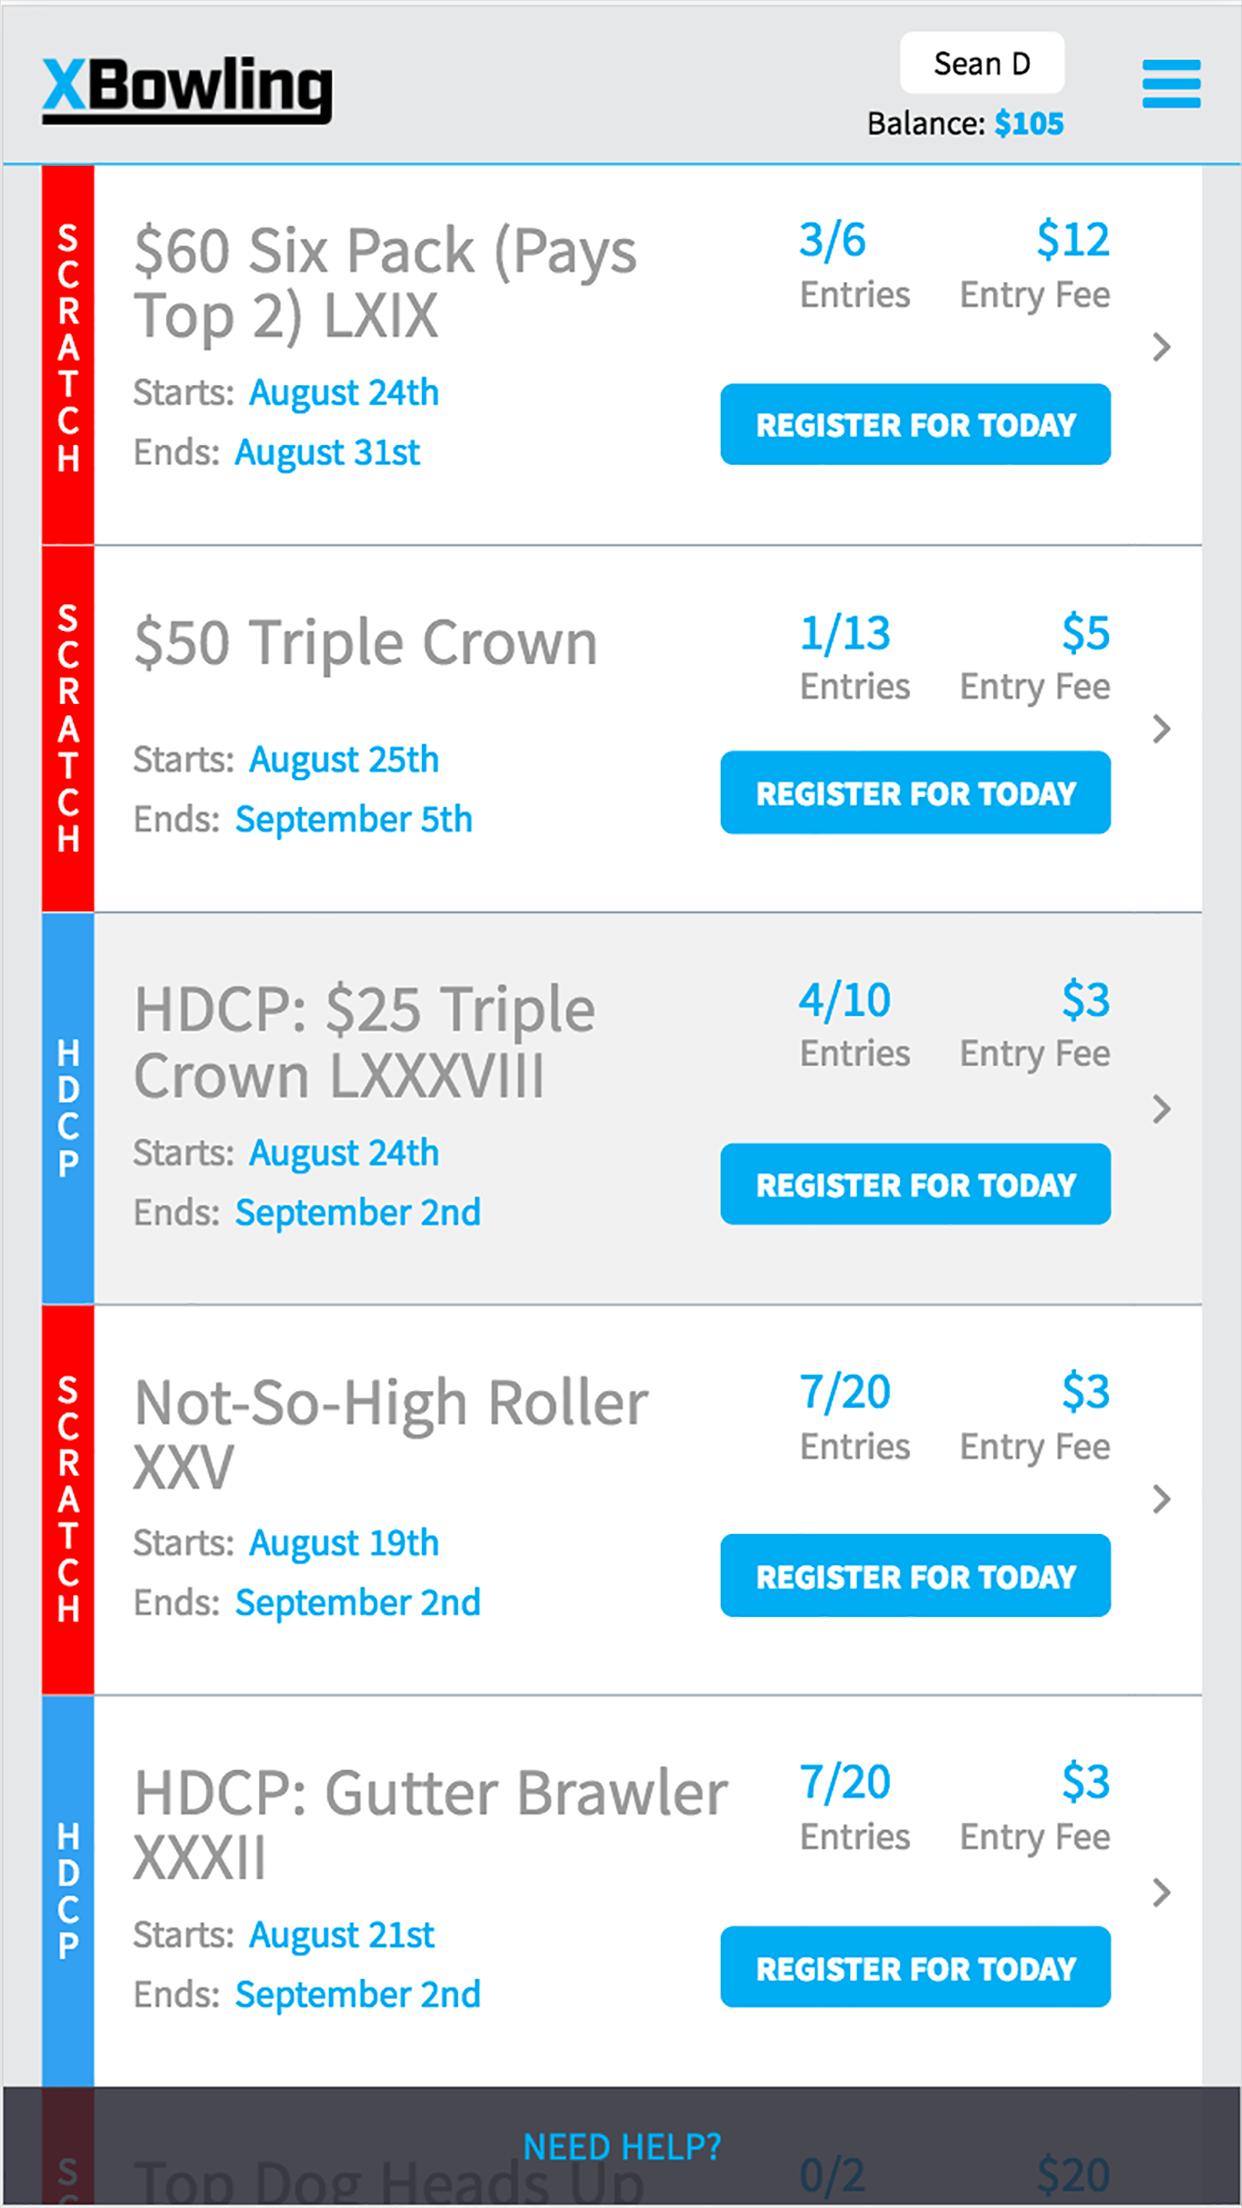
Task: Open Not-So-High Roller XXV details arrow
Action: point(1161,1499)
